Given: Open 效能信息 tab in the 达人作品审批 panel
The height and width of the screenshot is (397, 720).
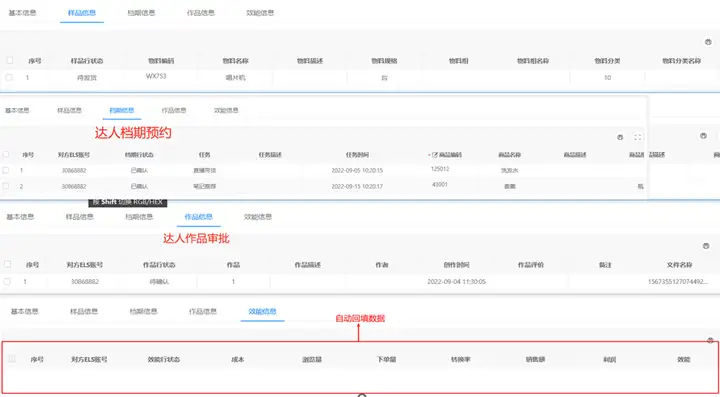Looking at the screenshot, I should pos(258,217).
